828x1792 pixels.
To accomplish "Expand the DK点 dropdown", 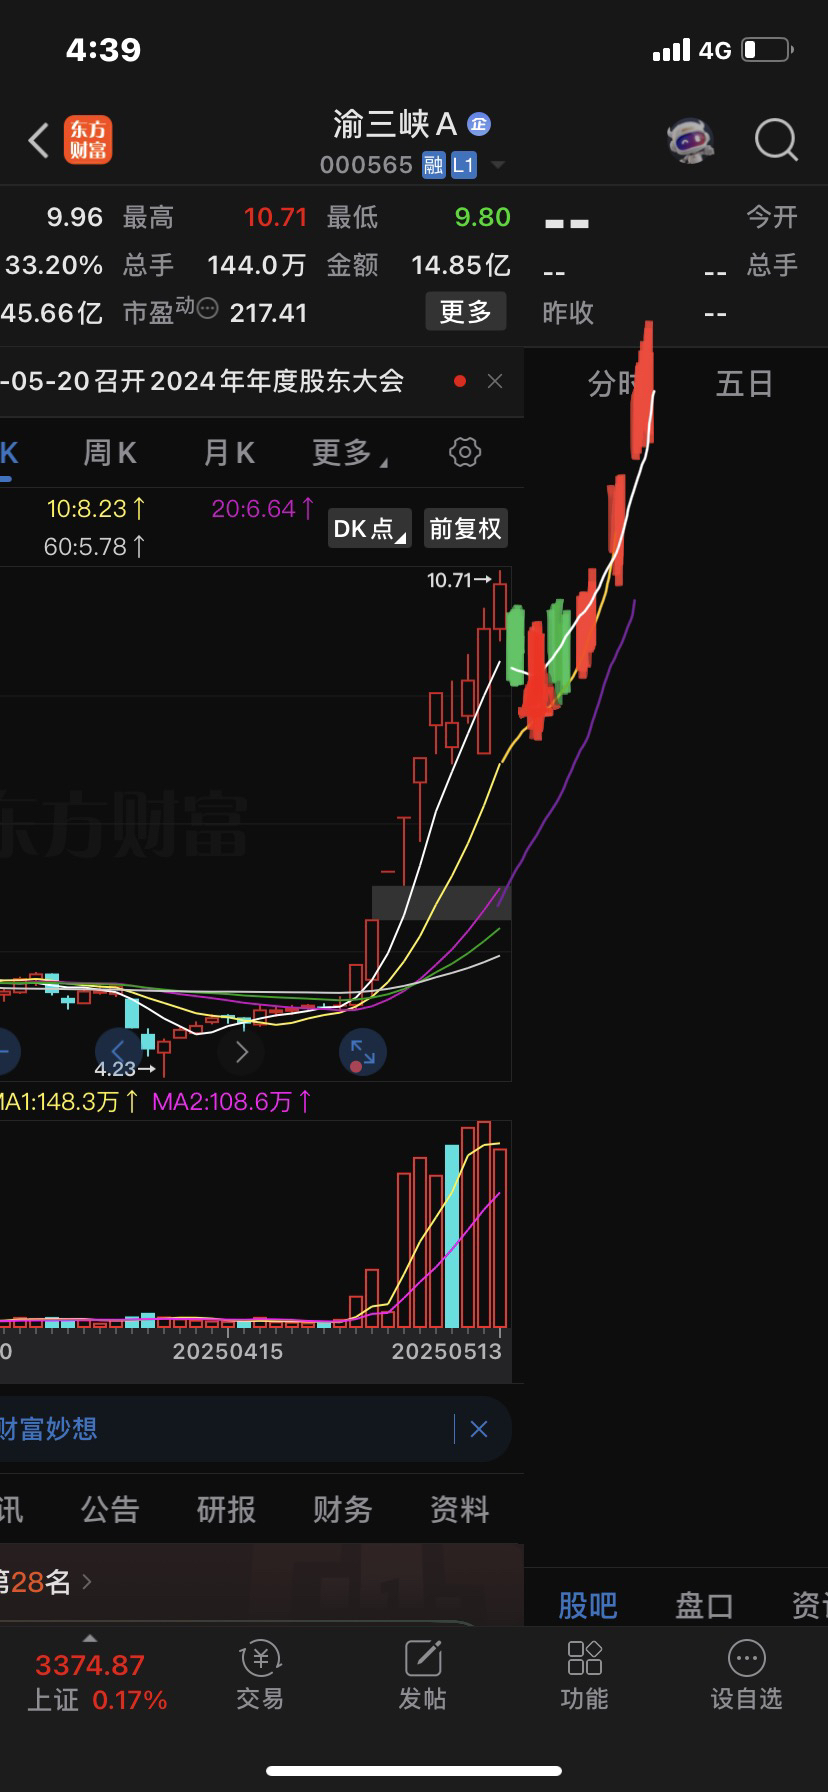I will tap(369, 529).
